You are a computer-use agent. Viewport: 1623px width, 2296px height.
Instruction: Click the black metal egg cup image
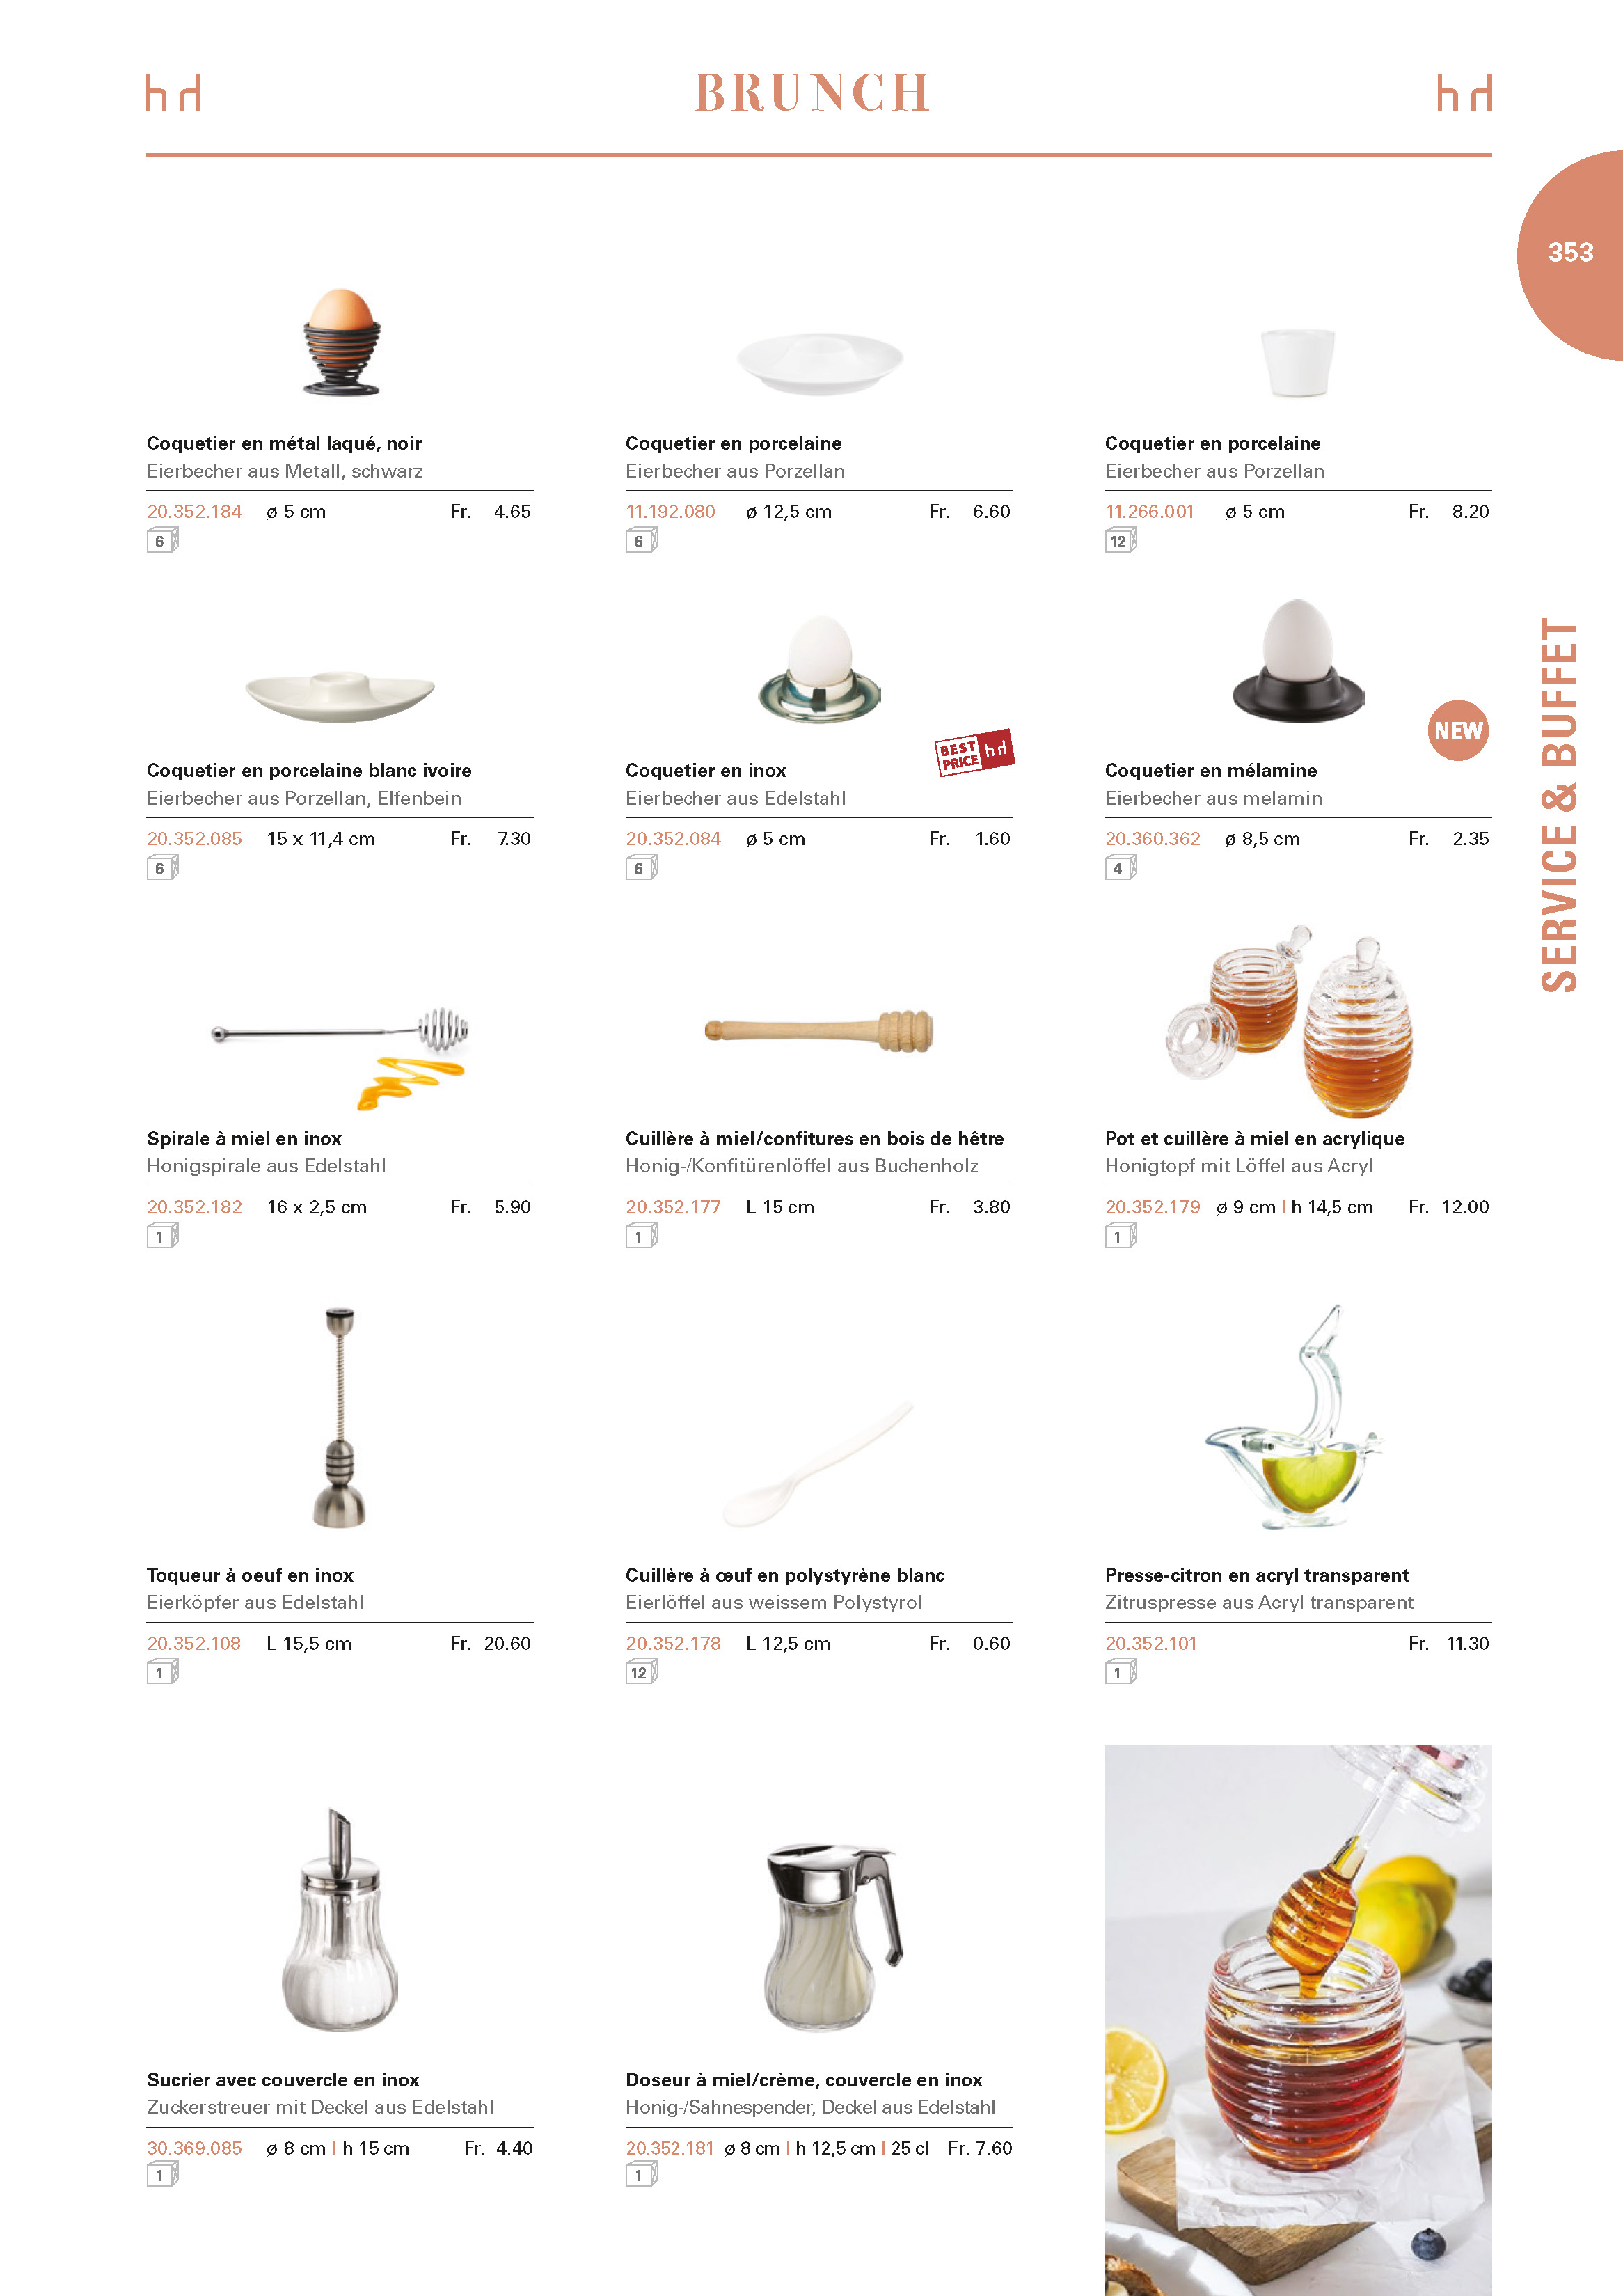(x=341, y=342)
